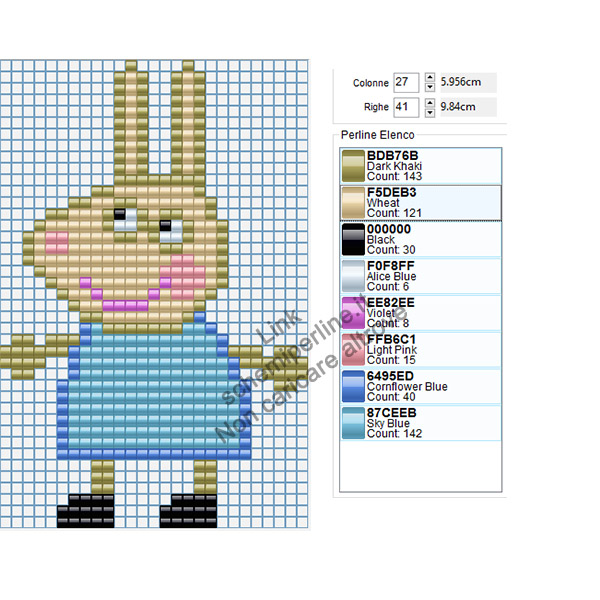The image size is (600, 600).
Task: Click the 'Count: 143' text
Action: tap(394, 176)
